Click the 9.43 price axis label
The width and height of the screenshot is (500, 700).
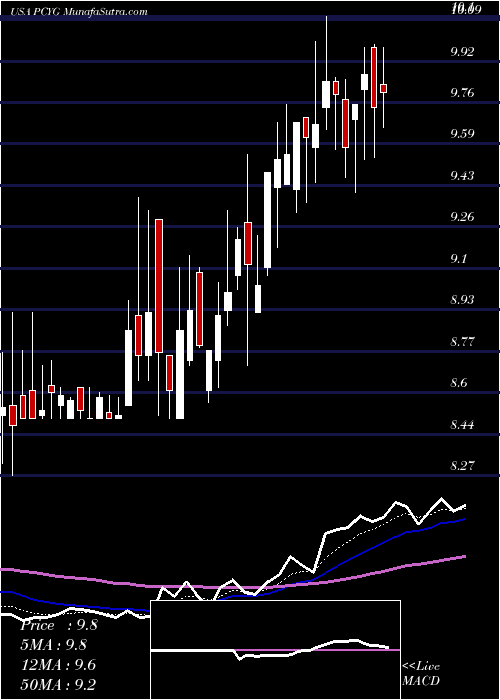[462, 175]
